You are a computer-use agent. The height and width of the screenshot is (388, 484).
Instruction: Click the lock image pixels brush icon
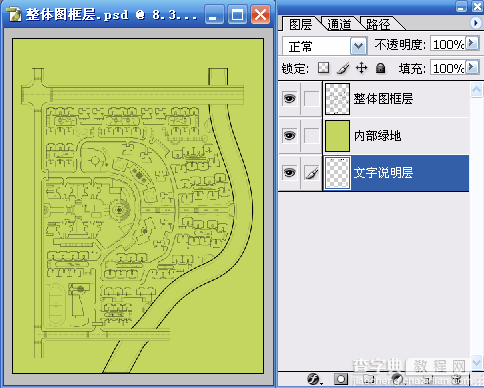pos(343,68)
